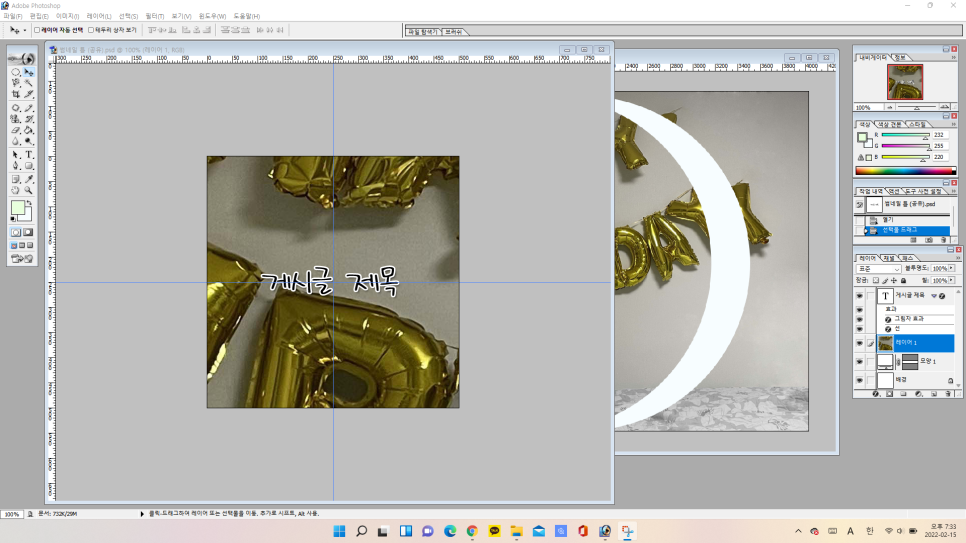Select the Blur tool
This screenshot has width=966, height=543.
[15, 141]
